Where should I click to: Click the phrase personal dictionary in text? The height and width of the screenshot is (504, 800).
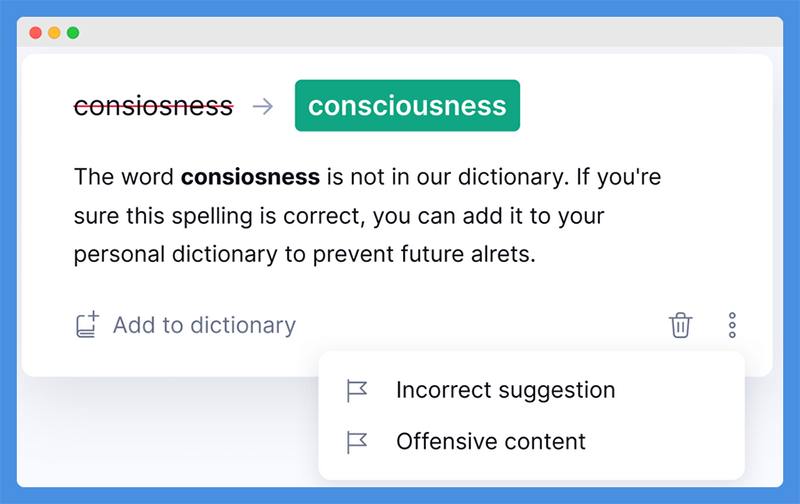[176, 255]
